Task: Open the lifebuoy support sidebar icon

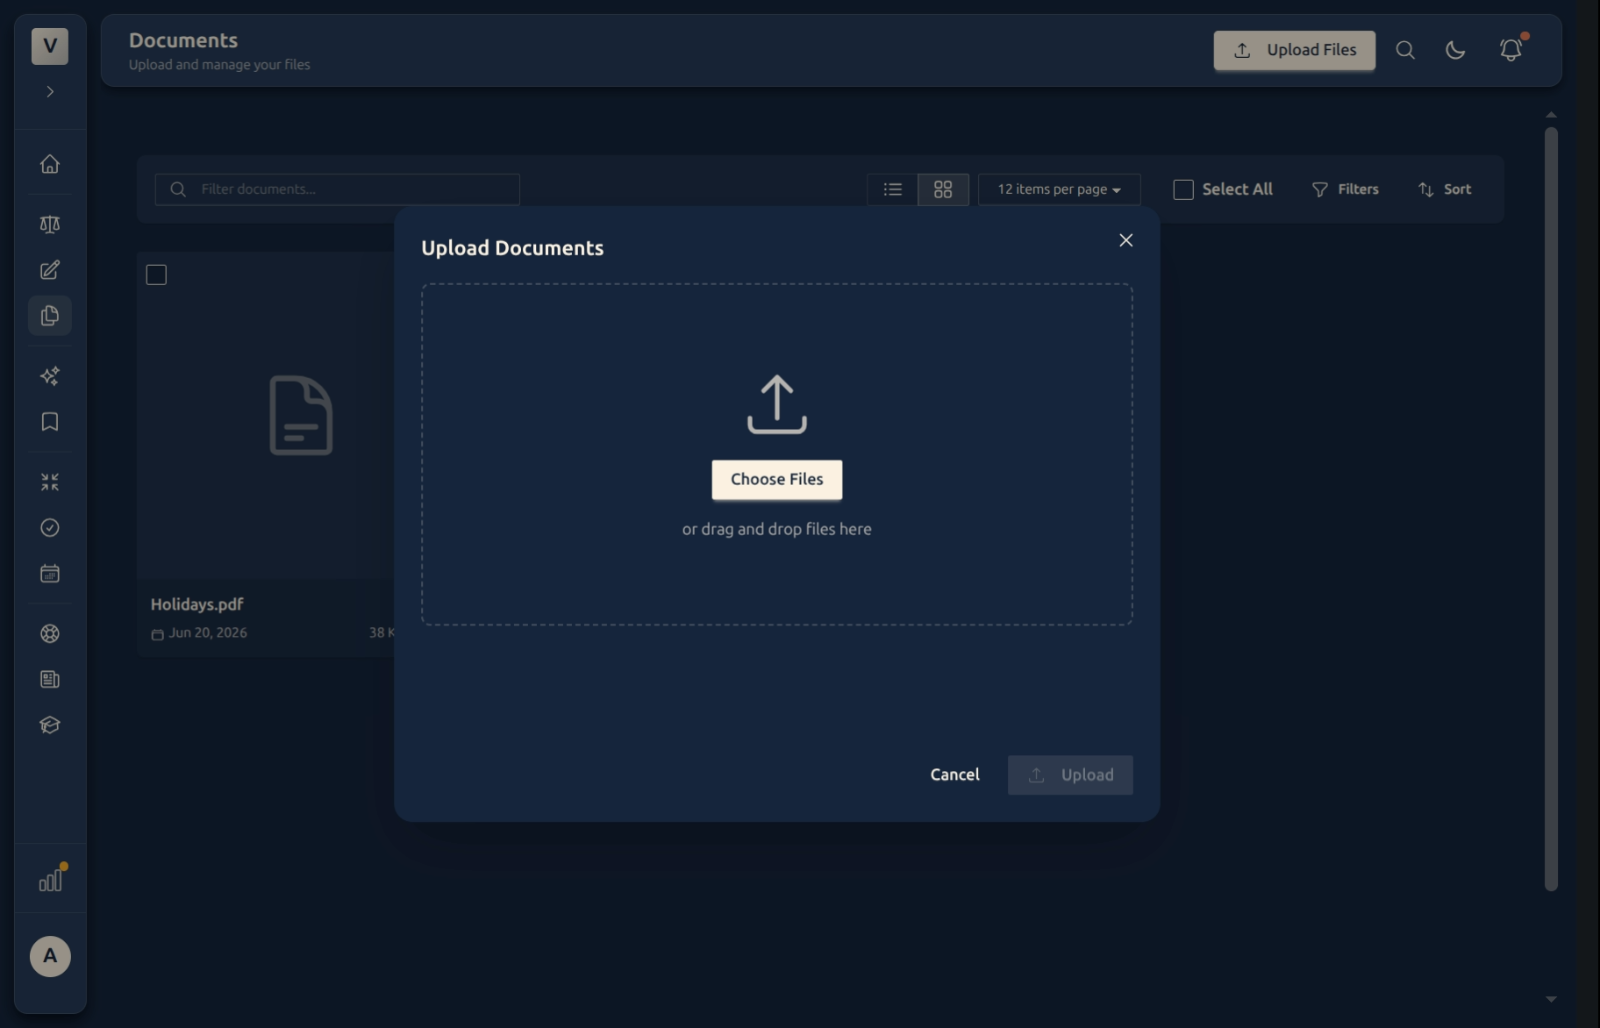Action: [x=50, y=634]
